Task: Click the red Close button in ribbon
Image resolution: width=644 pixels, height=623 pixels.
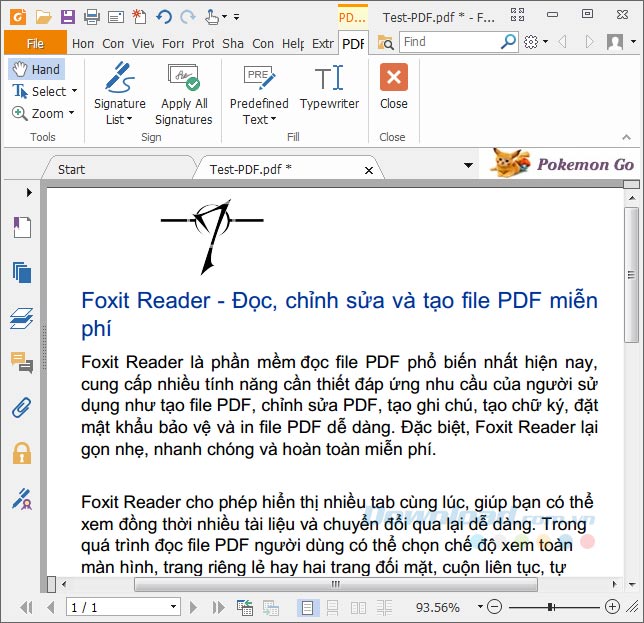Action: [x=393, y=86]
